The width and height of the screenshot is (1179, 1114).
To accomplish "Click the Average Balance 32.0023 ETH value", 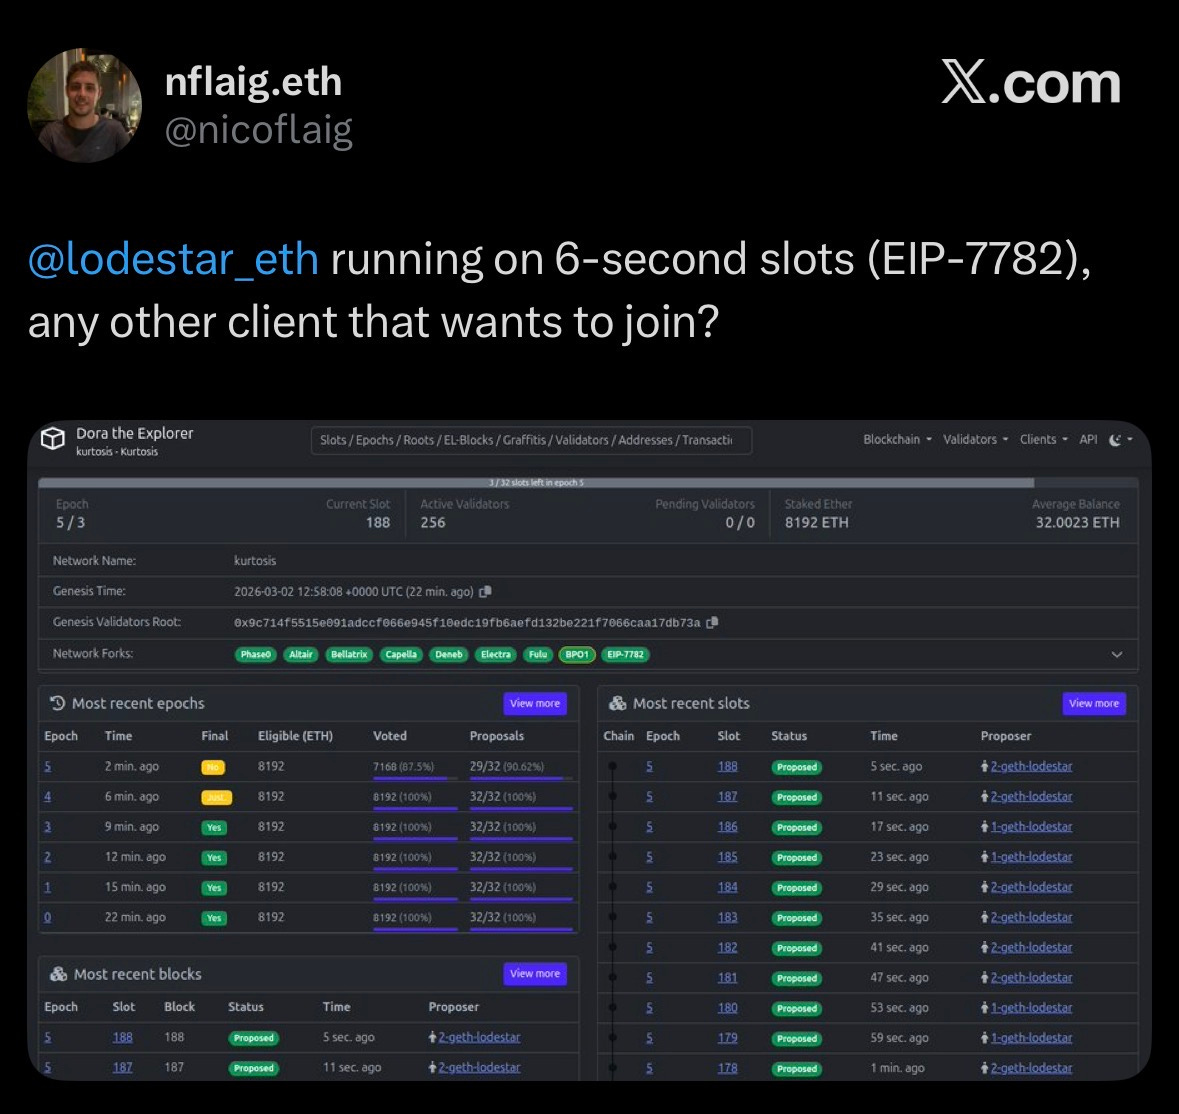I will click(x=1077, y=522).
